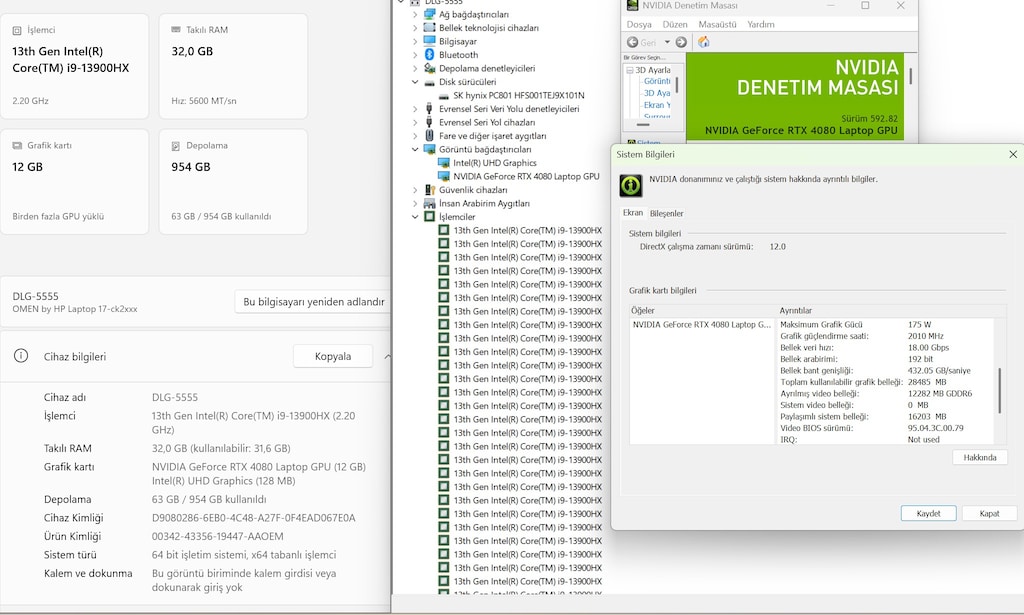1024x615 pixels.
Task: Click the Takılı RAM card icon
Action: pos(176,29)
